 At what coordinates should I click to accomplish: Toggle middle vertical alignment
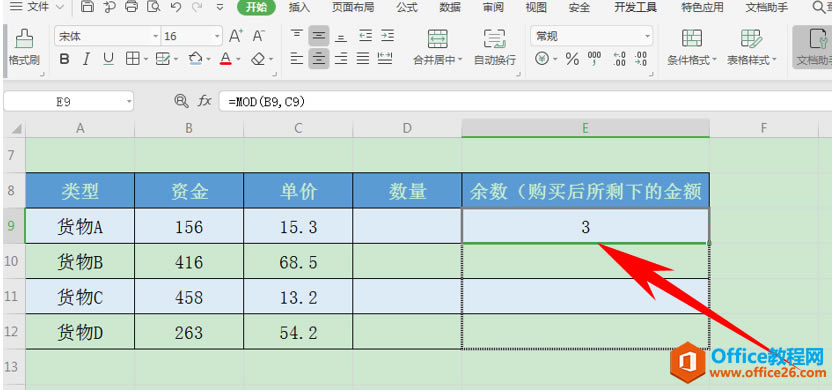[319, 36]
